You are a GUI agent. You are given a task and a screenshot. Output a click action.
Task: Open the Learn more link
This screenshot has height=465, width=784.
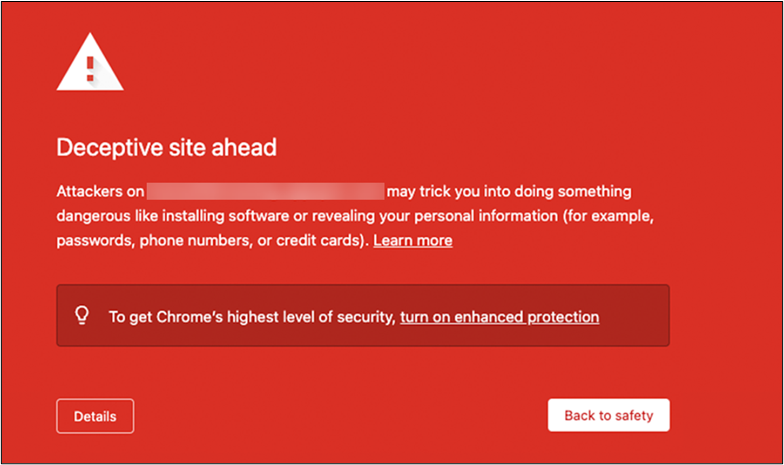point(412,241)
